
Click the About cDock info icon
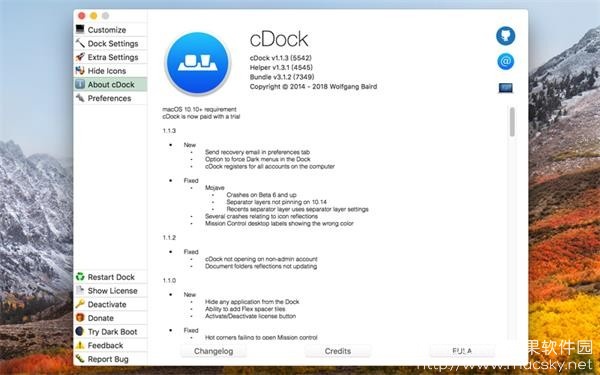click(80, 84)
